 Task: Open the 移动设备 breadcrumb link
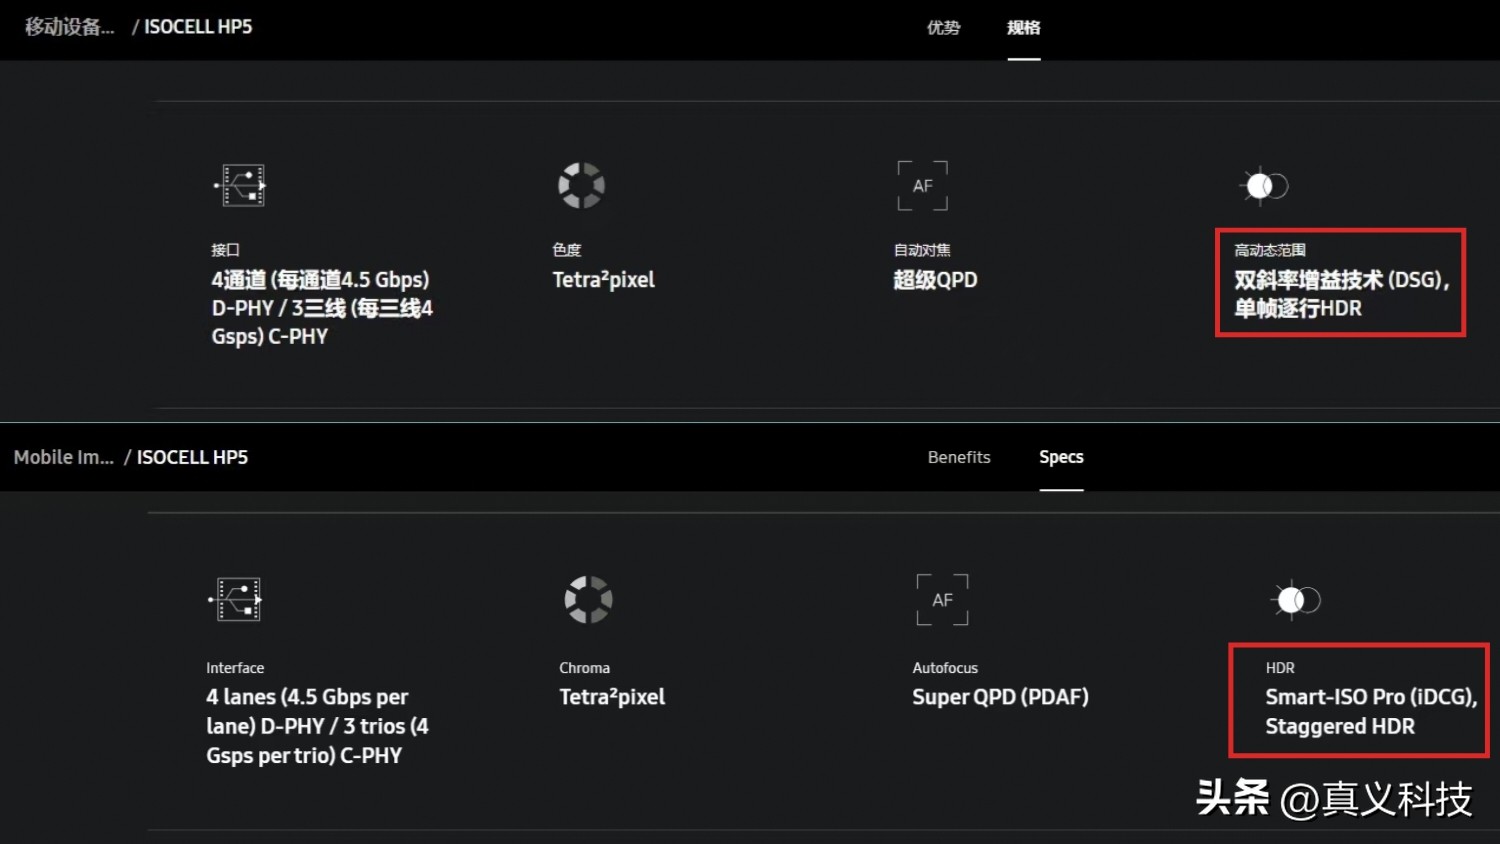(69, 27)
